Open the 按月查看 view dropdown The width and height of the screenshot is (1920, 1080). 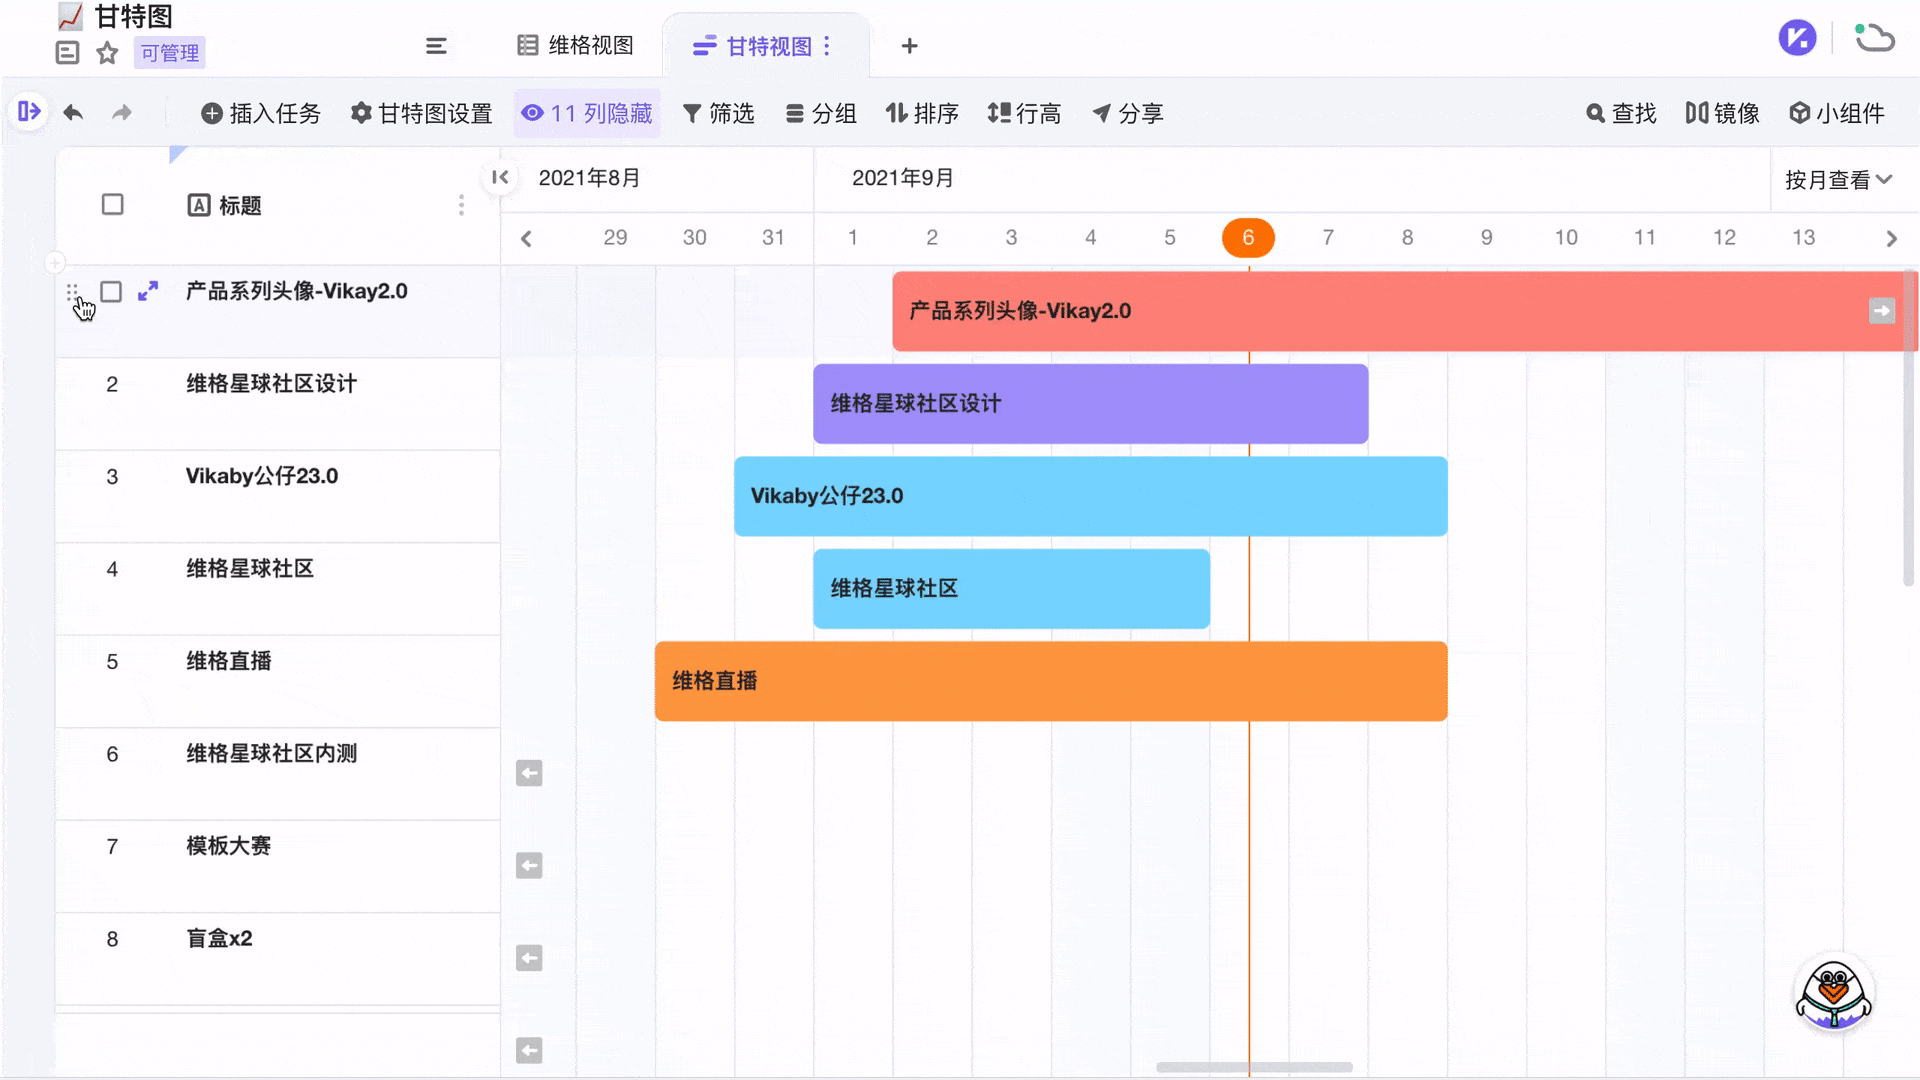pyautogui.click(x=1838, y=180)
